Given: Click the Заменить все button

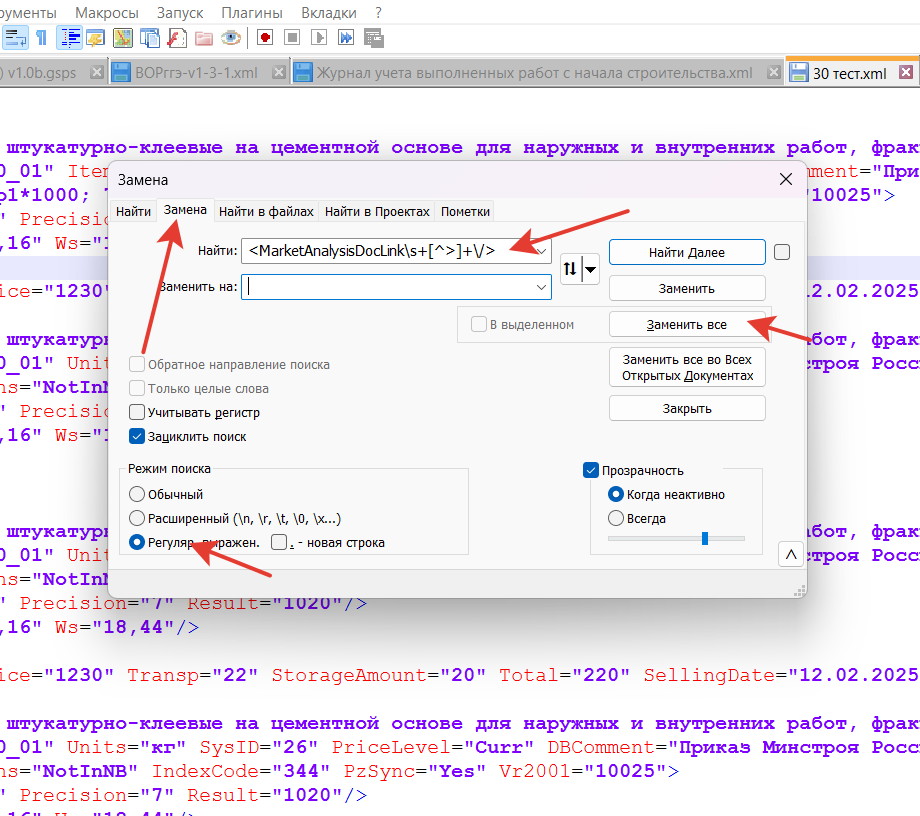Looking at the screenshot, I should coord(687,324).
